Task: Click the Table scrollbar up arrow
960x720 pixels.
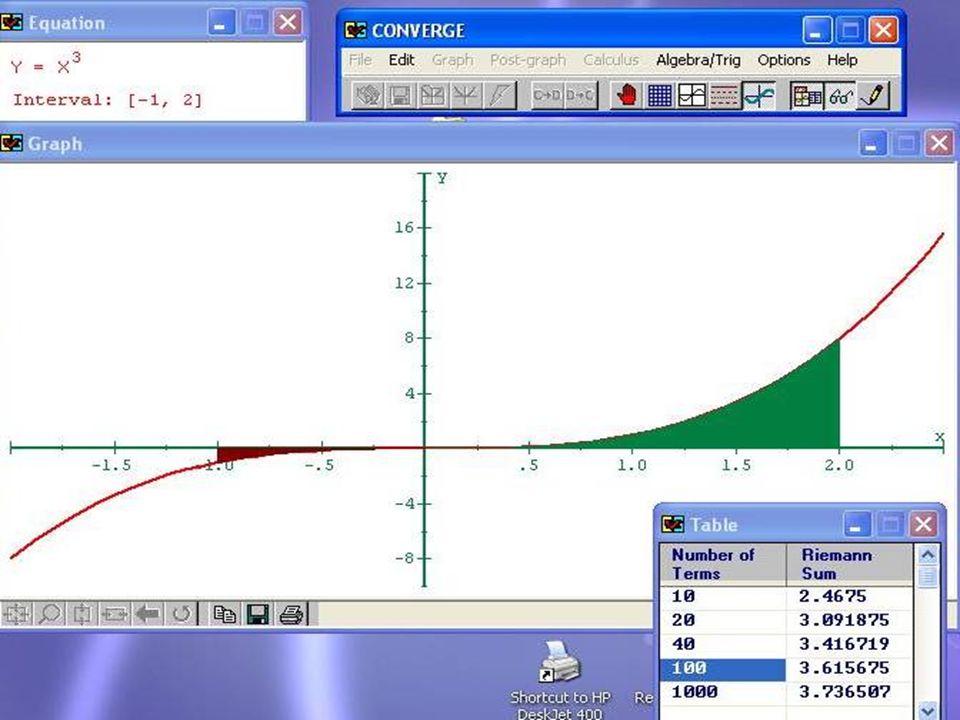Action: (928, 555)
